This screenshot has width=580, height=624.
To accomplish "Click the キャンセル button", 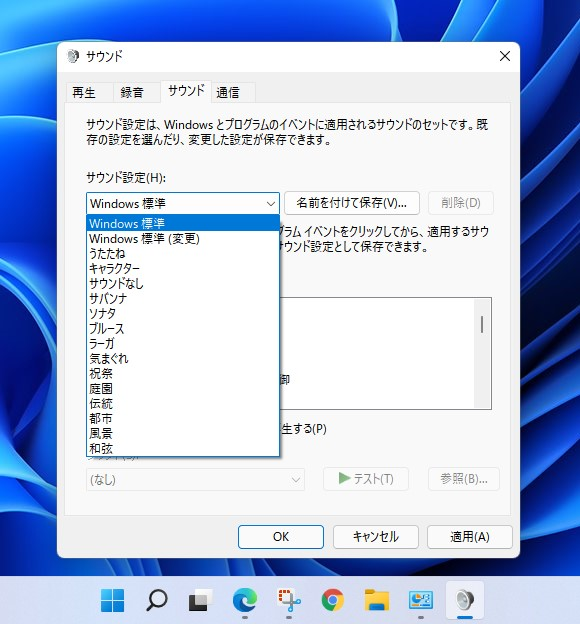I will click(375, 537).
